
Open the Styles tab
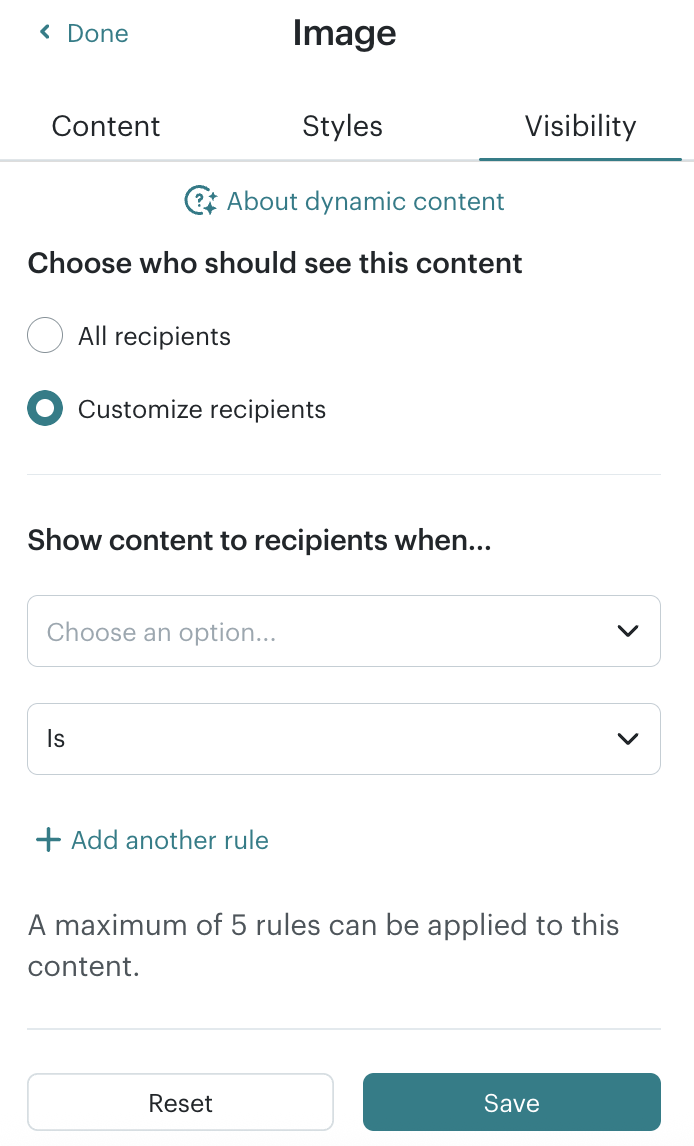tap(343, 126)
